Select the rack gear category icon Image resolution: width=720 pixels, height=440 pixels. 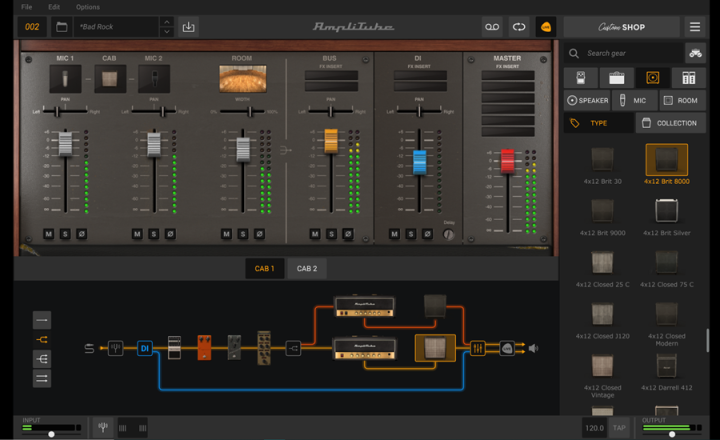[x=688, y=78]
